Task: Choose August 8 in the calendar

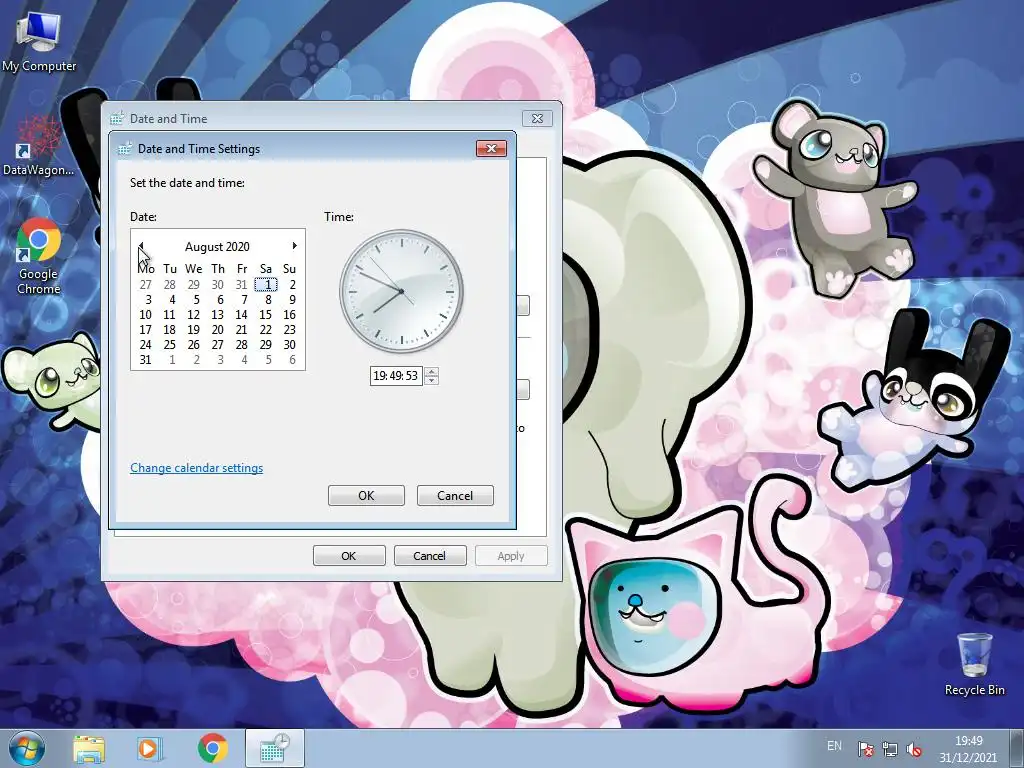Action: 266,300
